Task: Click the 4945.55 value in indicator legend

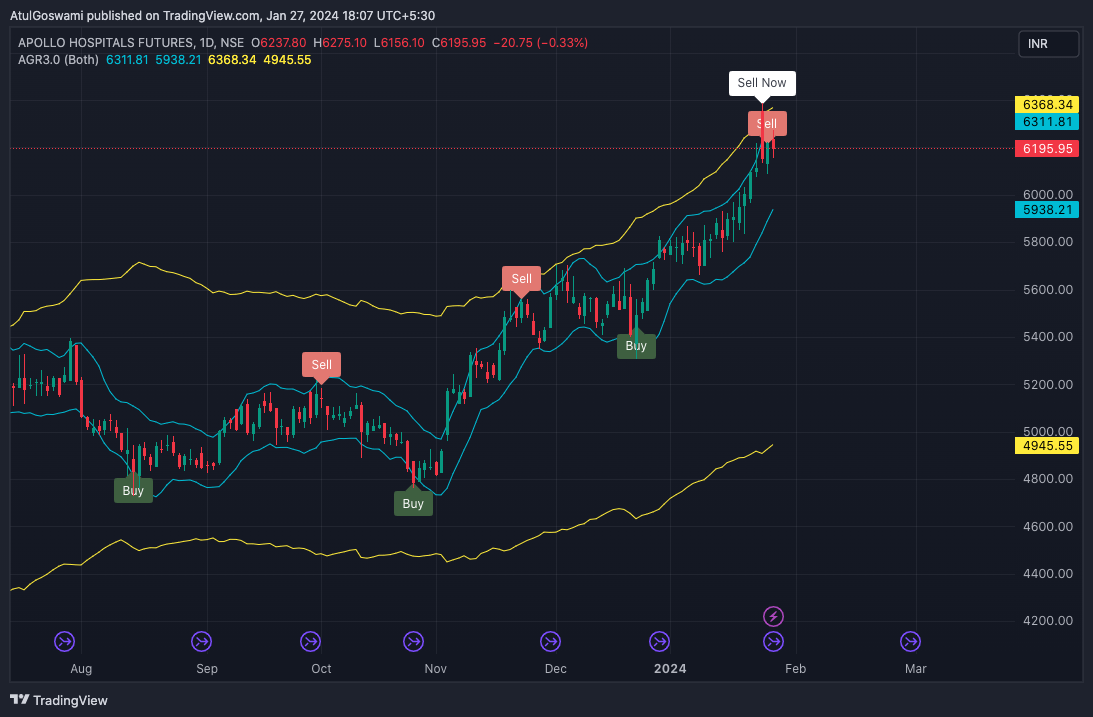Action: click(287, 60)
